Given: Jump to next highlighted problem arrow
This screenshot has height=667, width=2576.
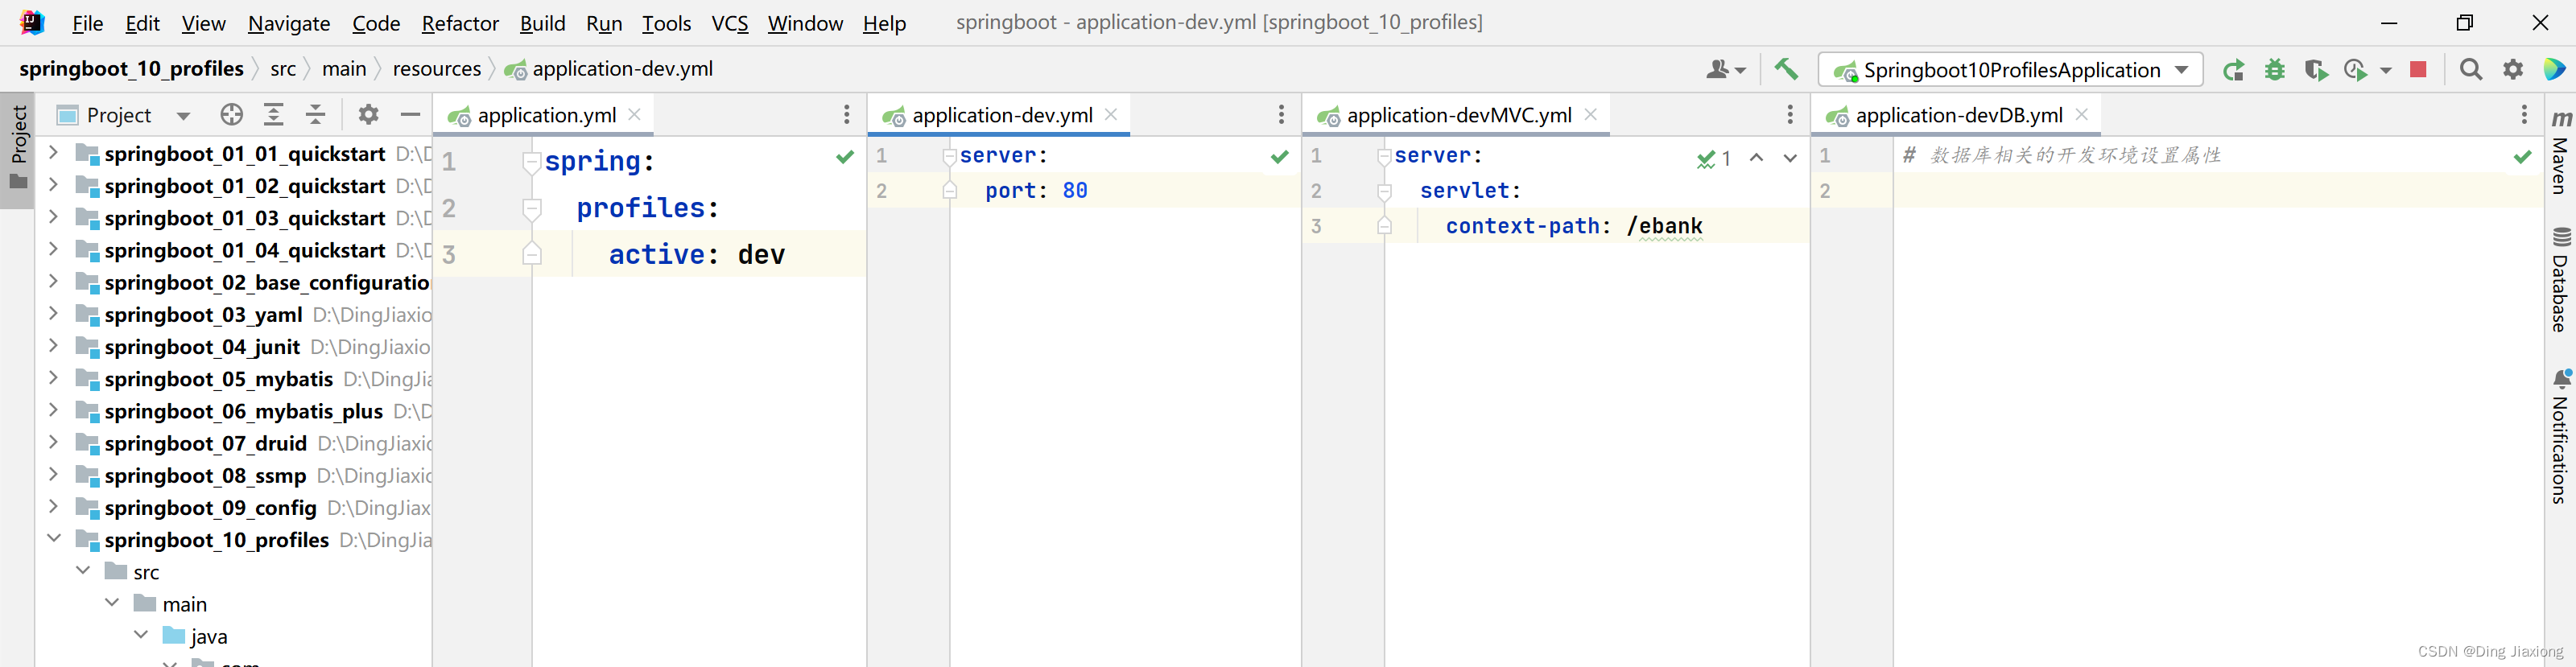Looking at the screenshot, I should pos(1790,158).
